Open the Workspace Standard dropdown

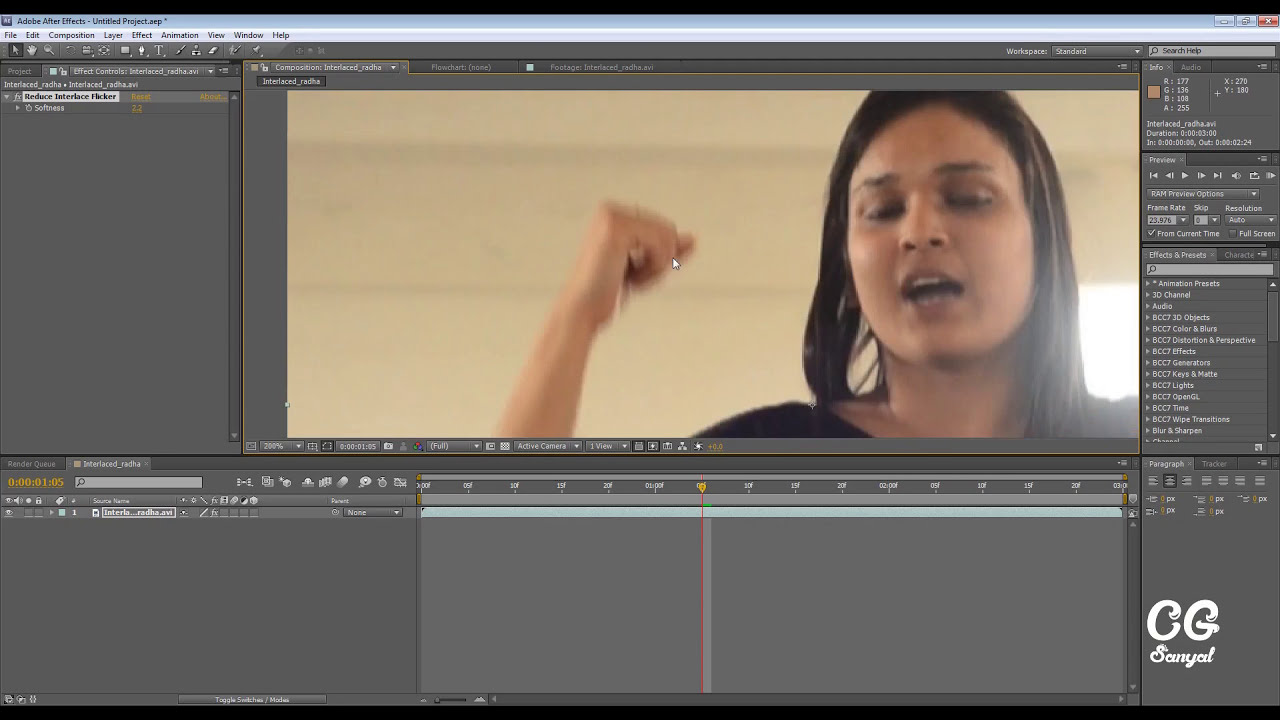pos(1097,51)
